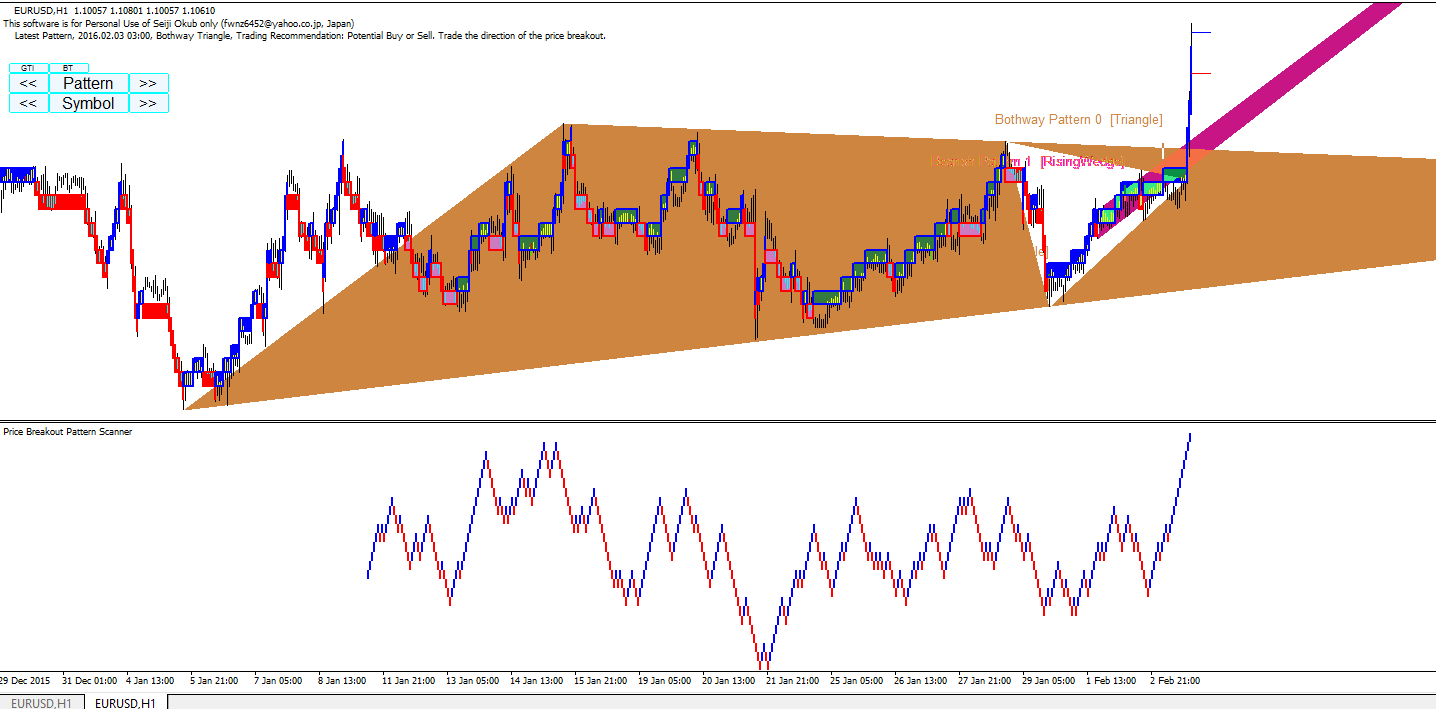Click the '2 Feb 21:00' time axis label
Viewport: 1436px width, 709px height.
(1175, 681)
